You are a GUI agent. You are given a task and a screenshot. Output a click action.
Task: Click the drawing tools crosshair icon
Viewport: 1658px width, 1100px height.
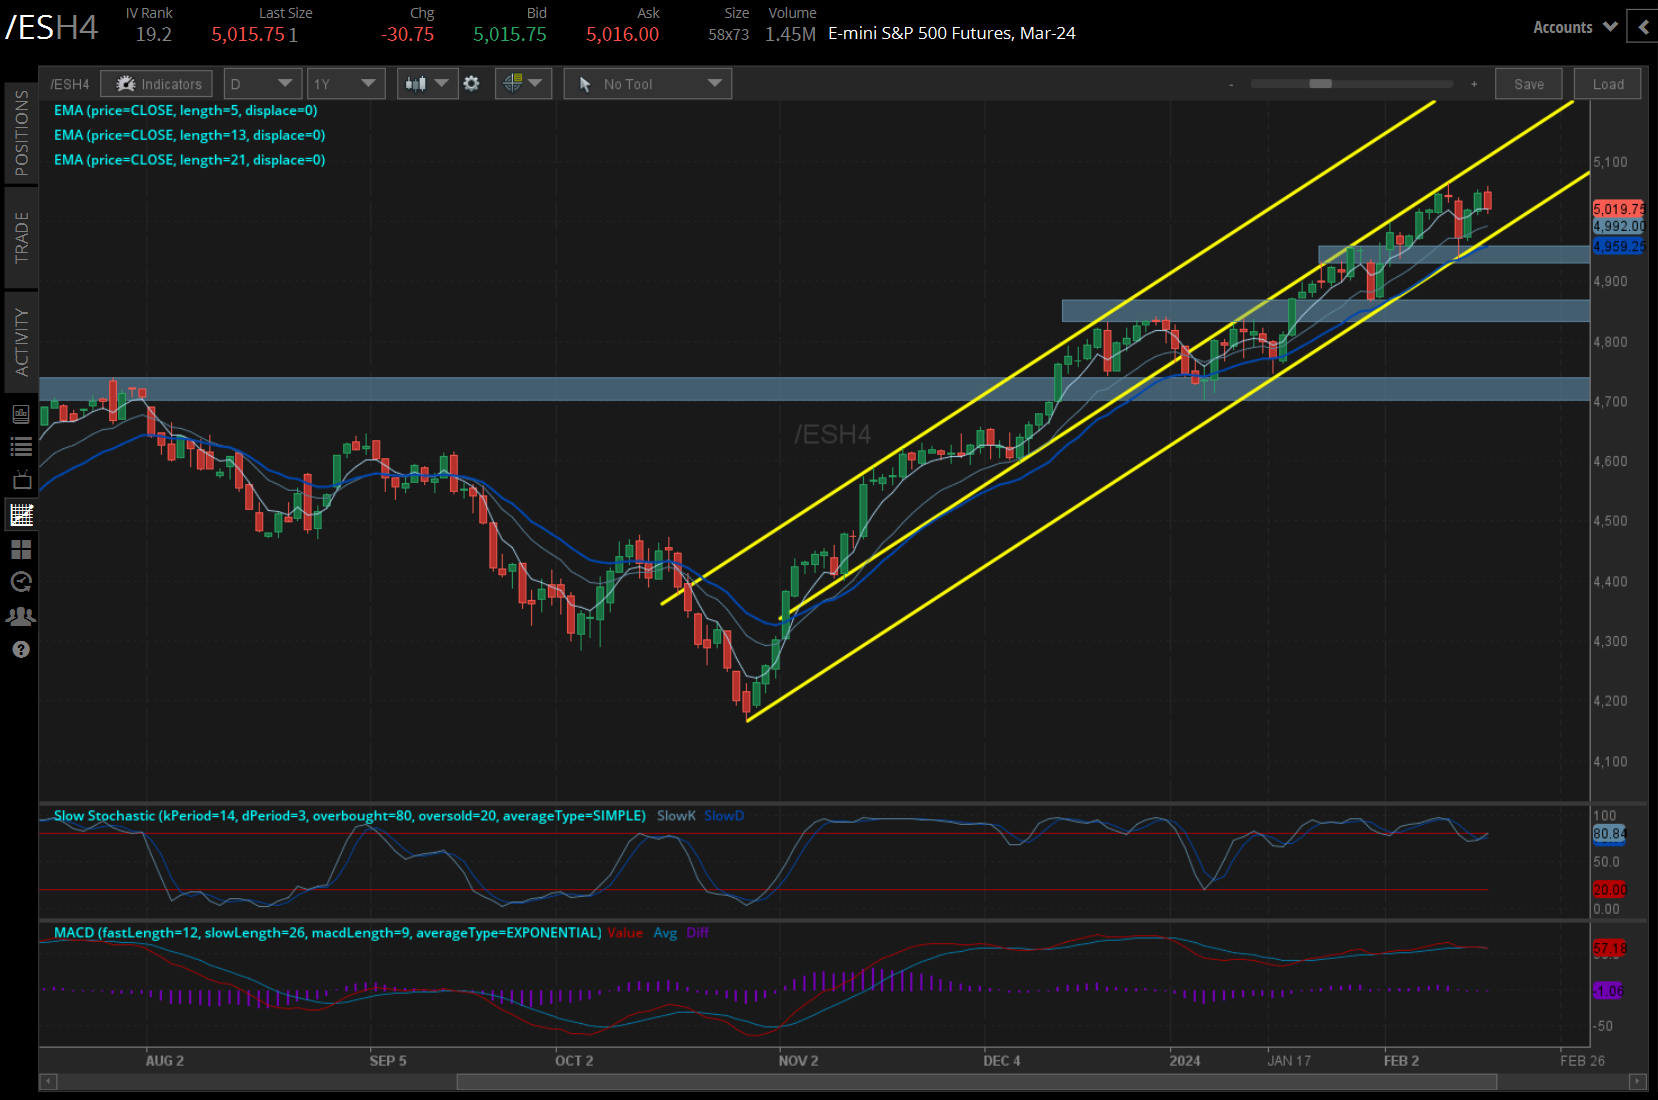pyautogui.click(x=513, y=84)
